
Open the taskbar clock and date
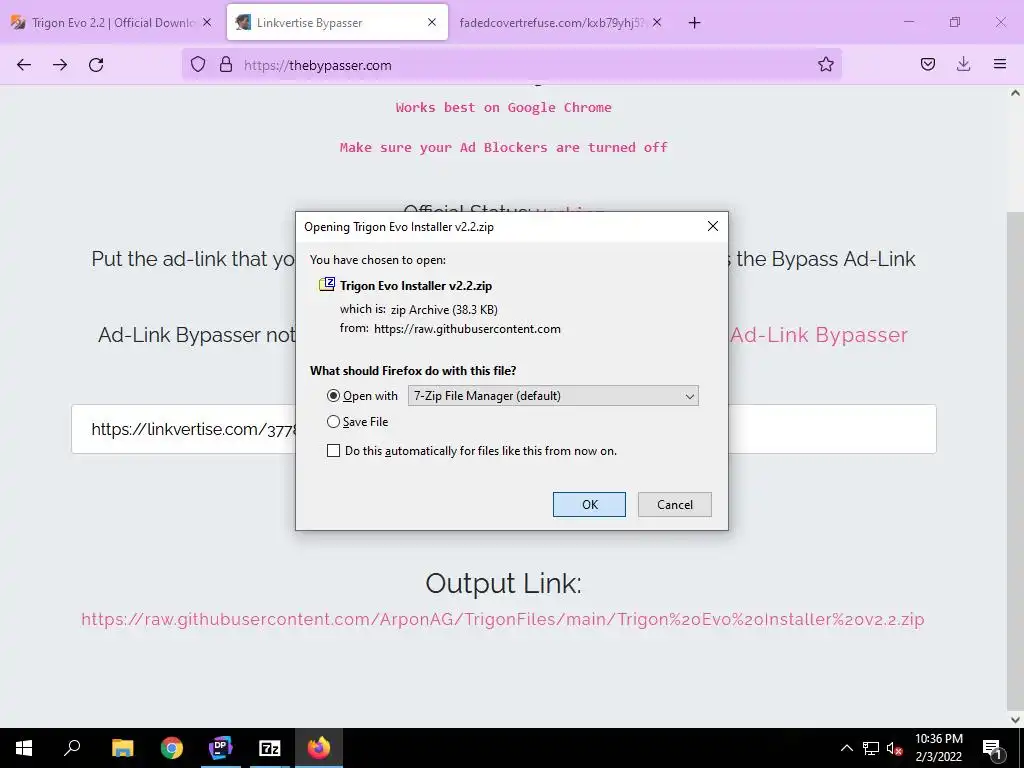point(938,748)
